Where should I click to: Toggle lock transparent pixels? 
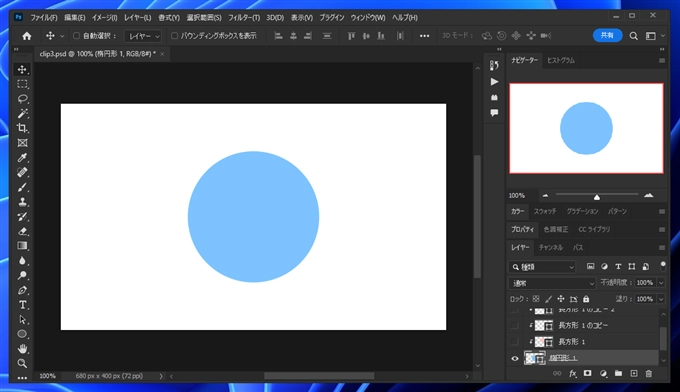click(x=536, y=299)
